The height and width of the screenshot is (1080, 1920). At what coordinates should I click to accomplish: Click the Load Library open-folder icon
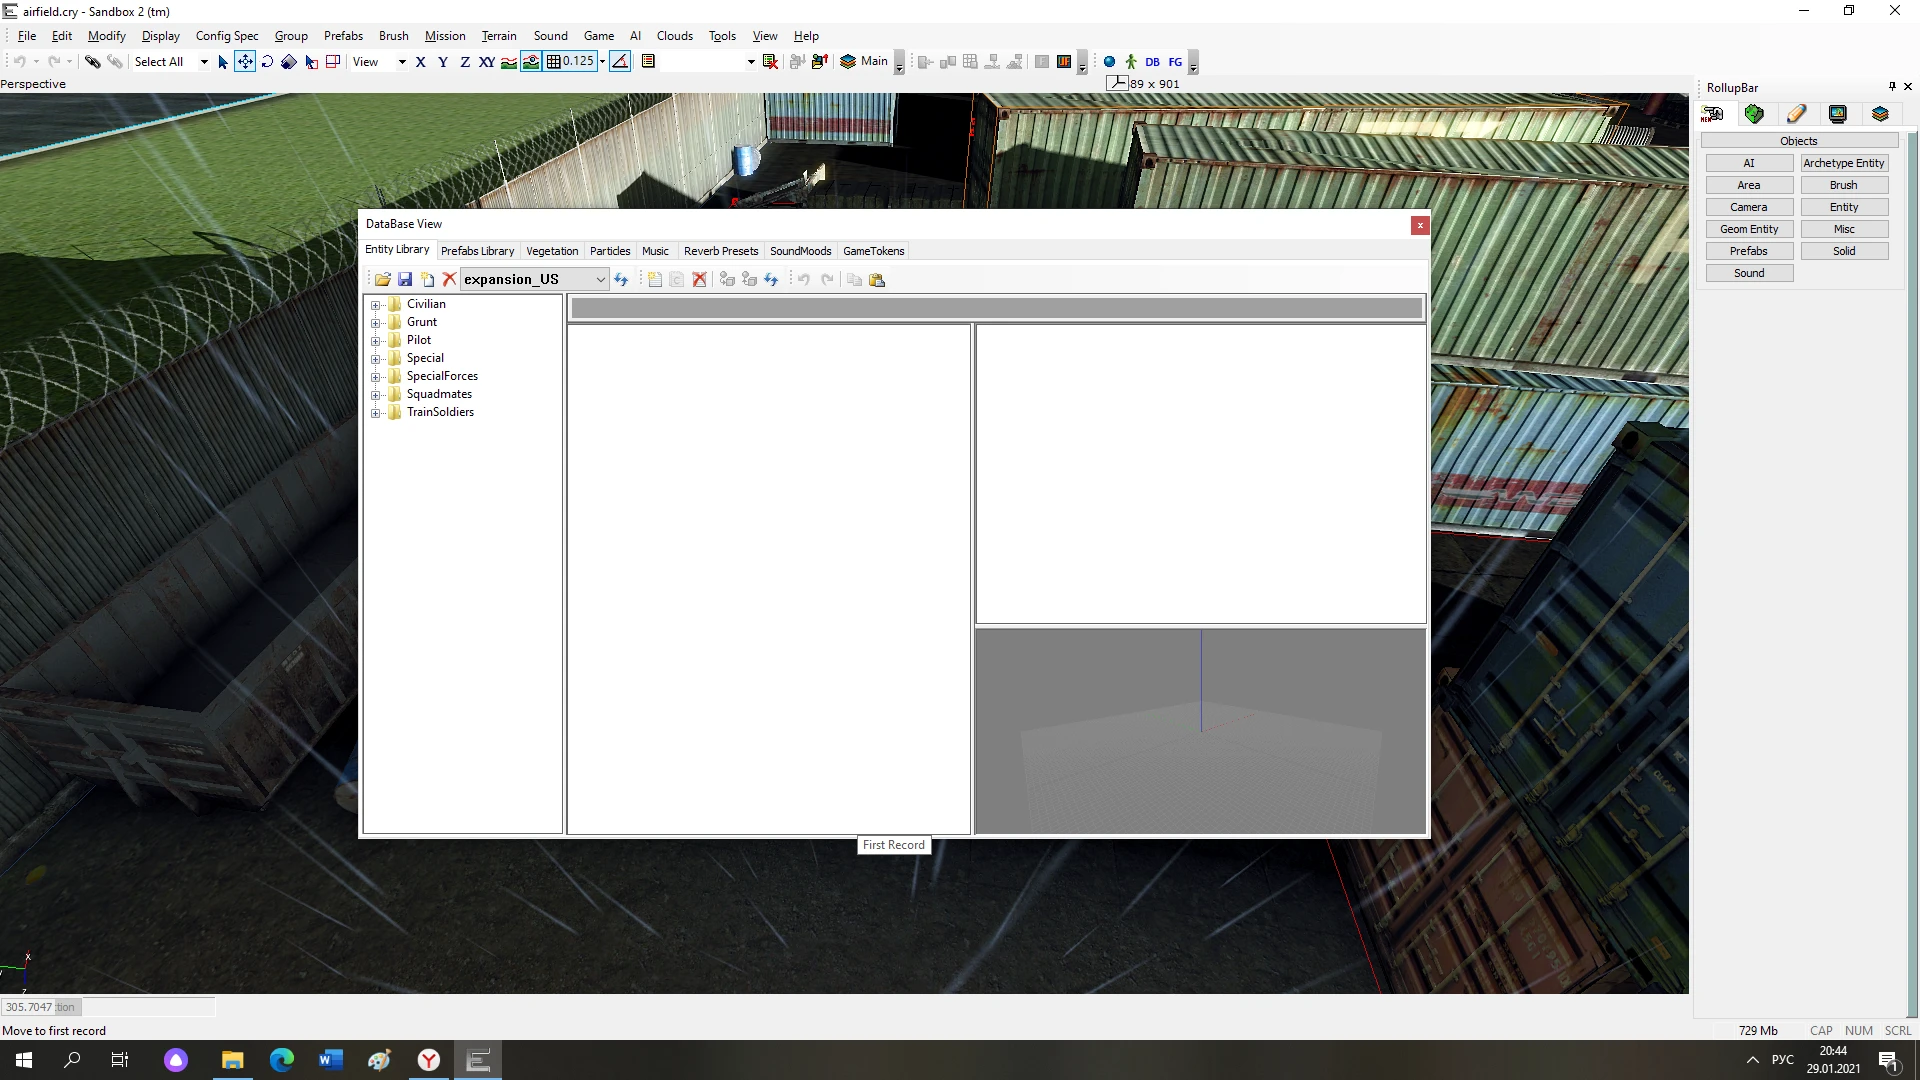[x=382, y=280]
